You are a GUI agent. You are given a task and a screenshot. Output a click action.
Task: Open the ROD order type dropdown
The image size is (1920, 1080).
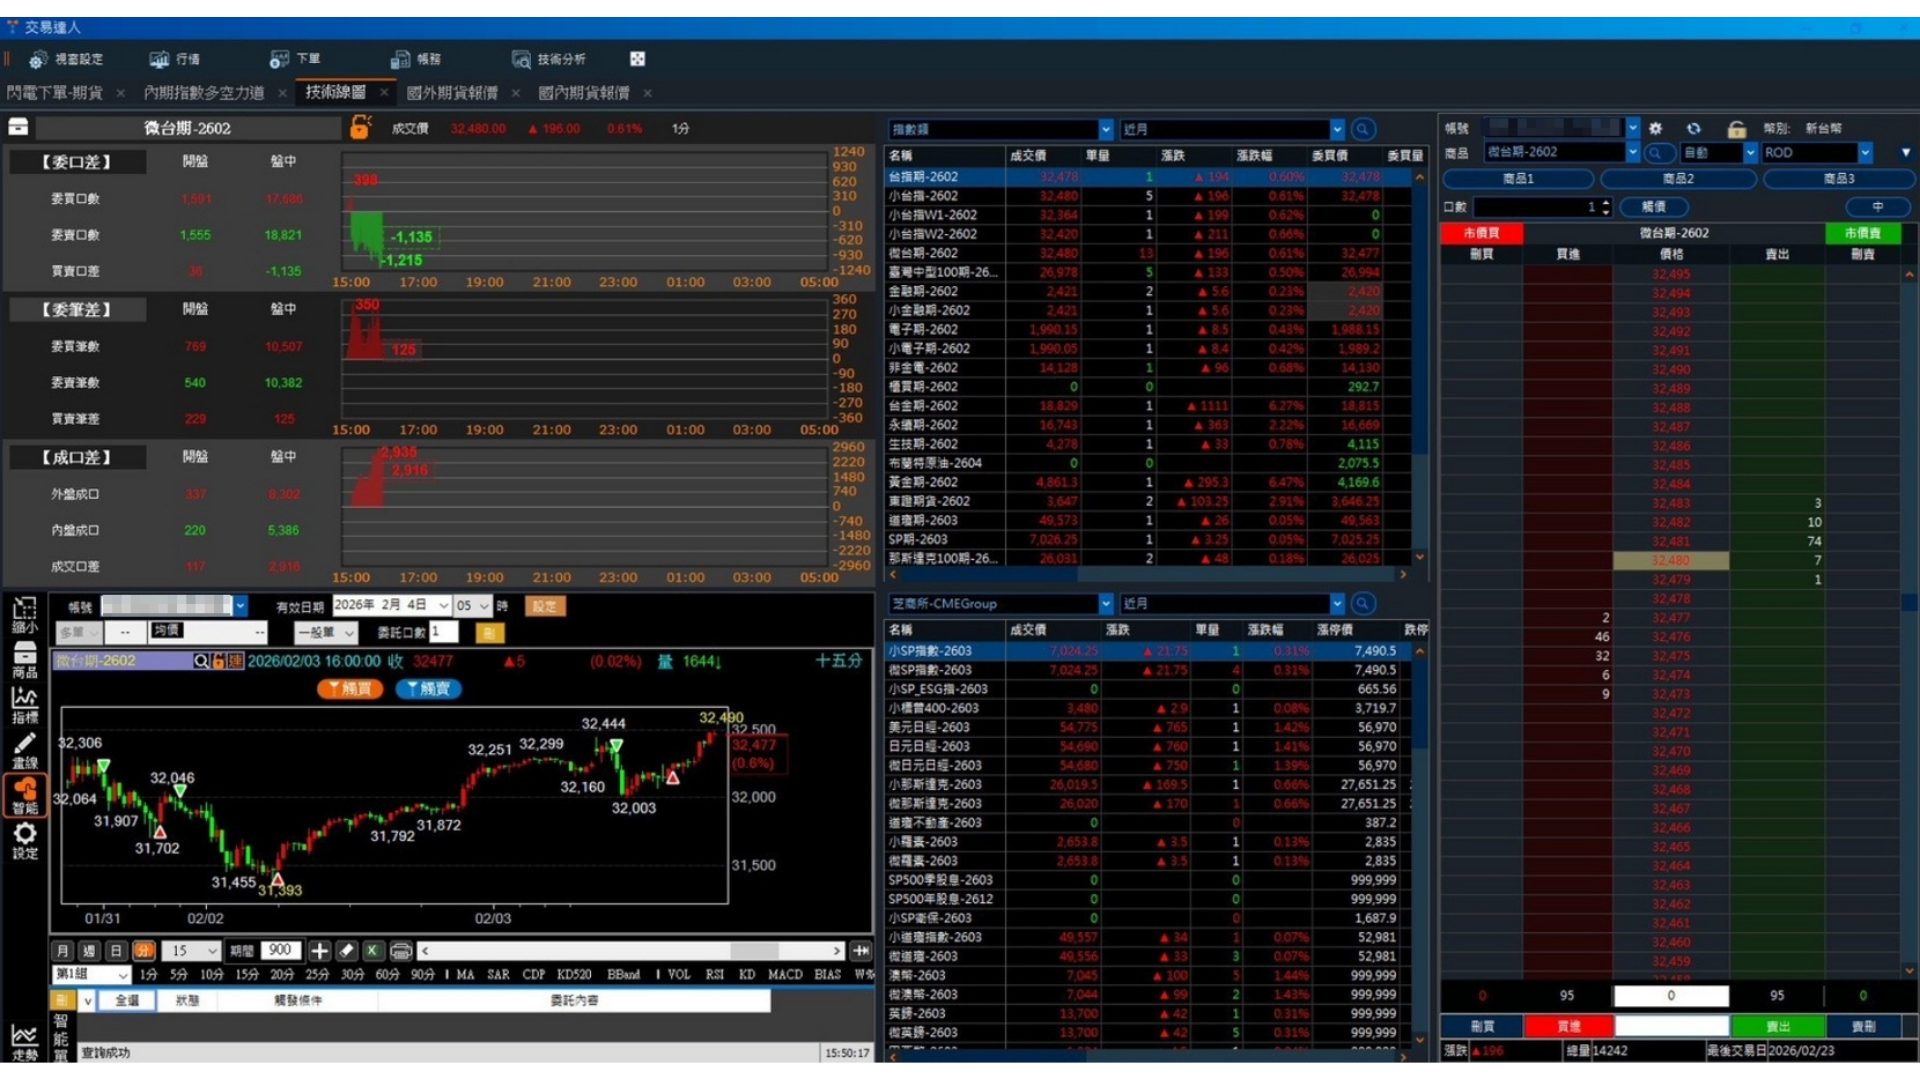click(1865, 152)
